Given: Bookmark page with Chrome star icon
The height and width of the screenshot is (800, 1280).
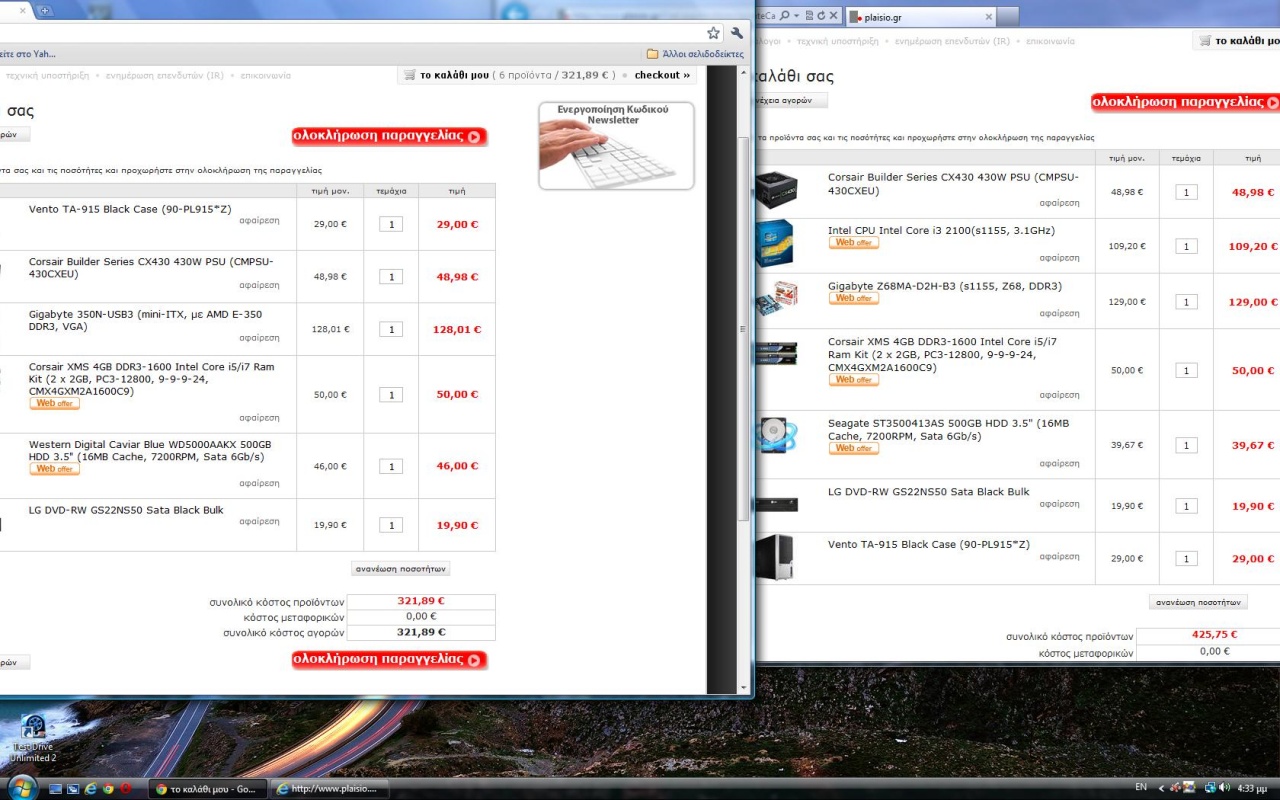Looking at the screenshot, I should [x=713, y=33].
